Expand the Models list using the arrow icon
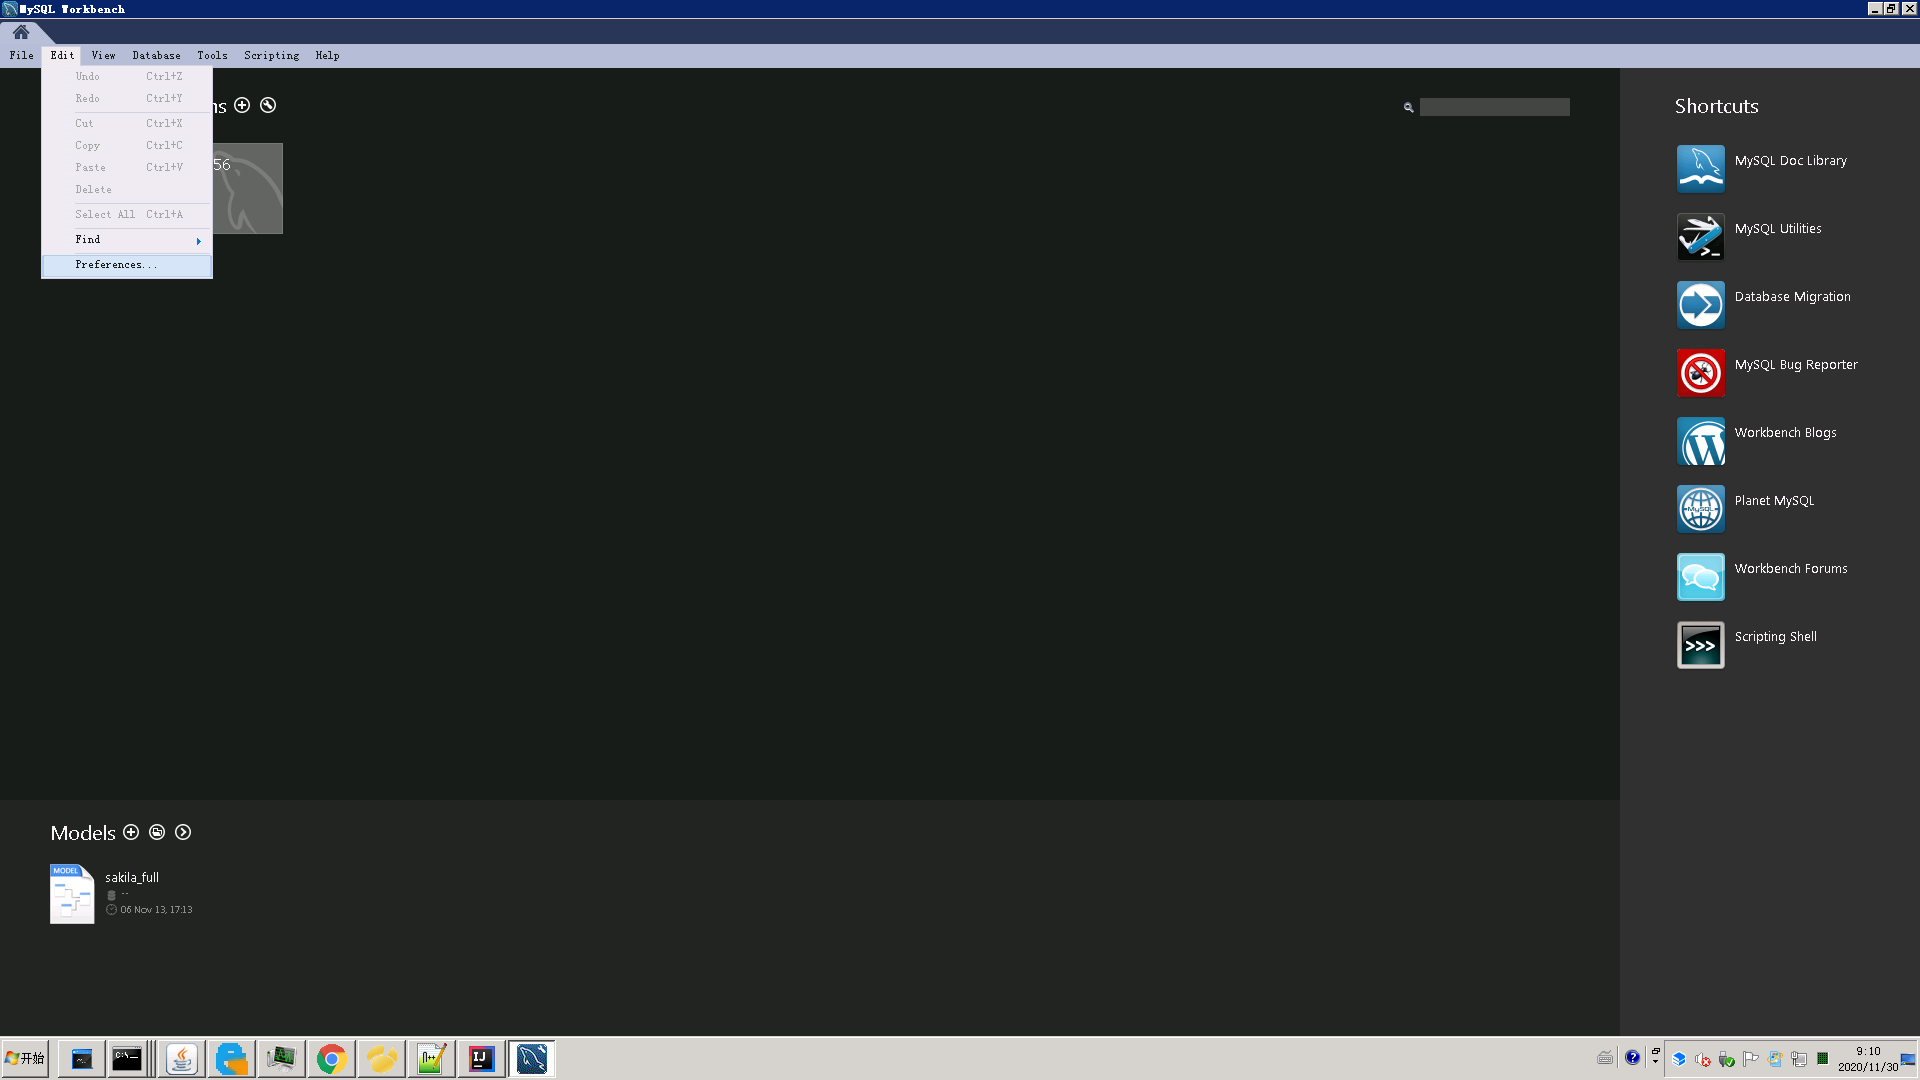The image size is (1920, 1080). click(x=183, y=832)
